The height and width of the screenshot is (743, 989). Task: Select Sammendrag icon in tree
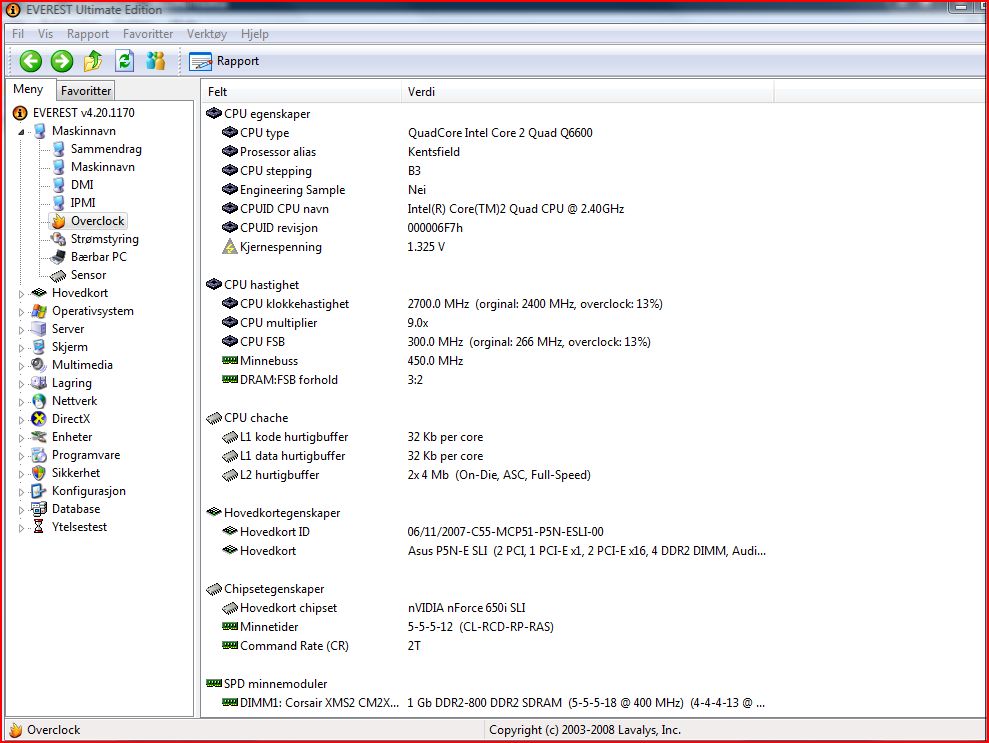coord(59,149)
